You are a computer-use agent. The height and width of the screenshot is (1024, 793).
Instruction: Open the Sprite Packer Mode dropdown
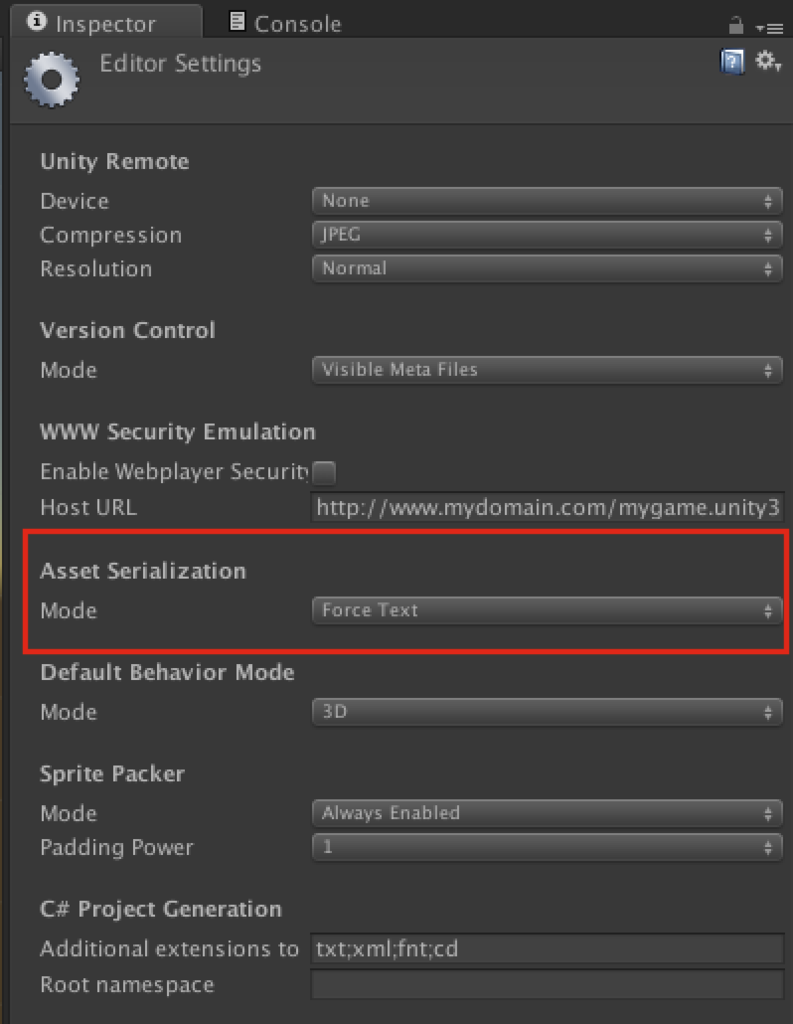(x=547, y=813)
